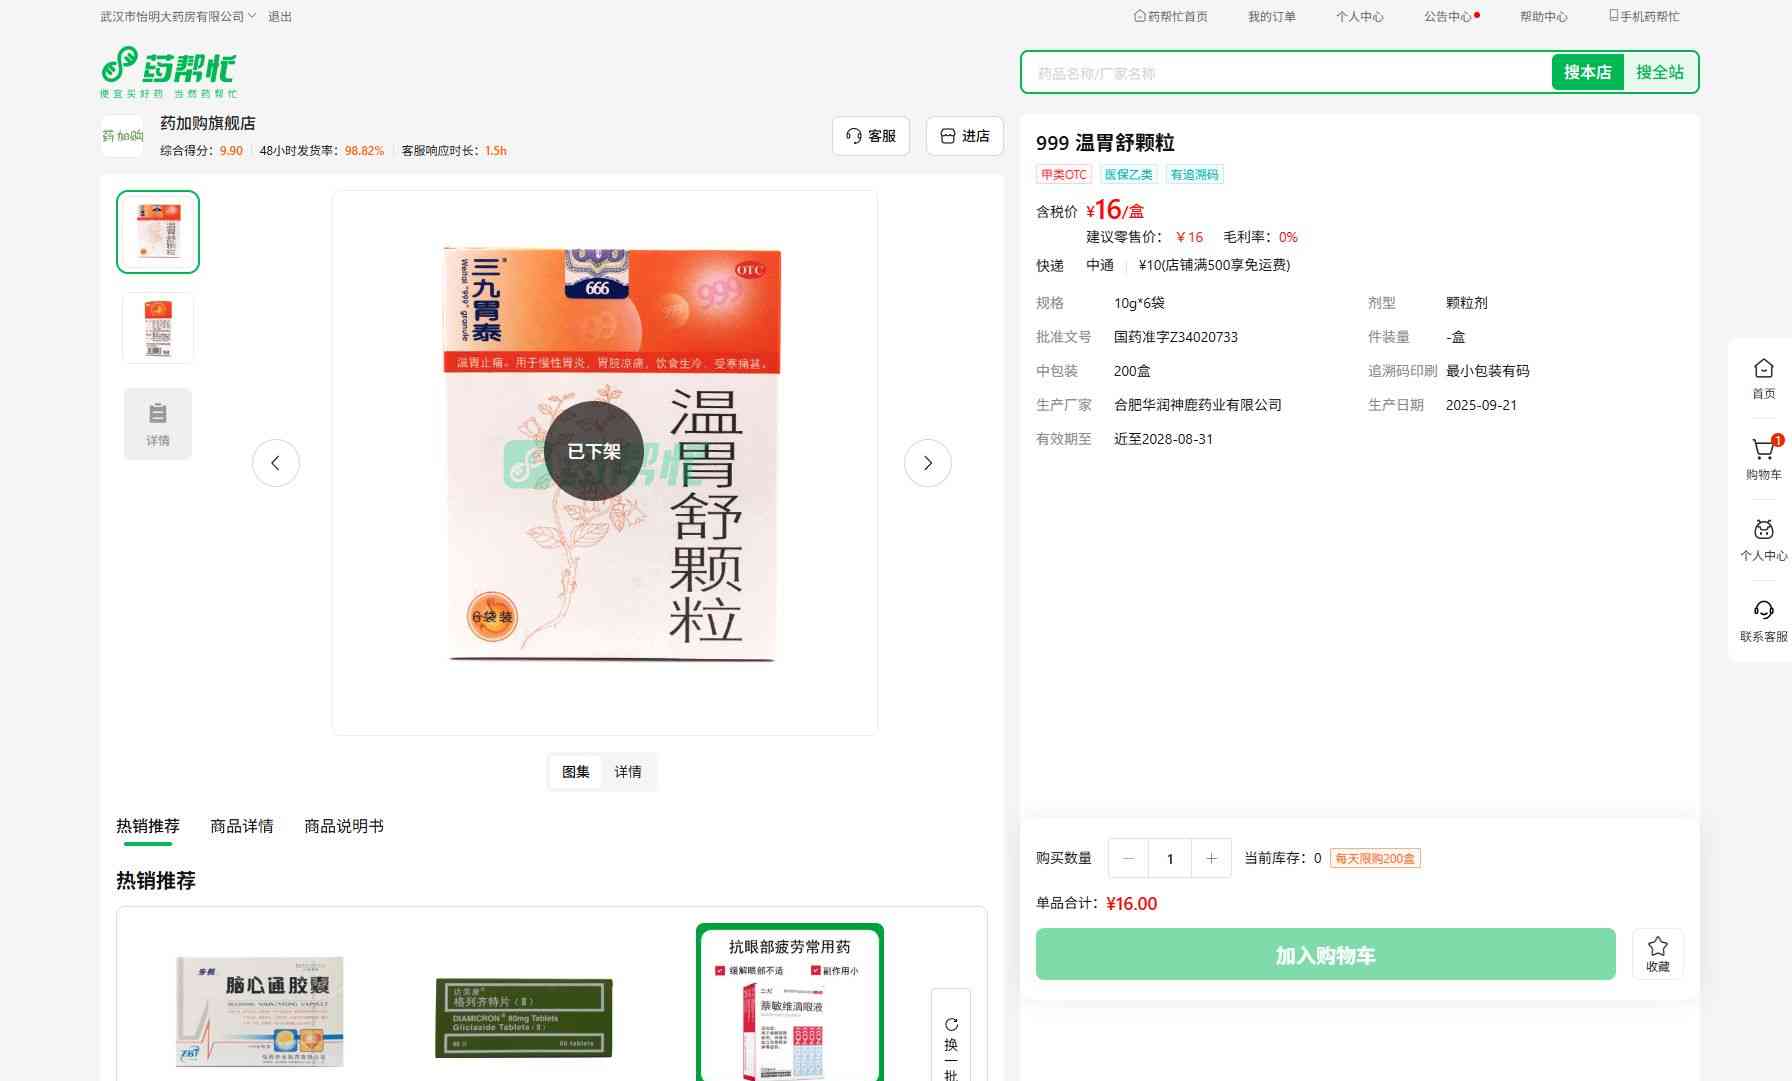Click the 加入购物车 button
Screen dimensions: 1792x1081
pyautogui.click(x=1325, y=955)
